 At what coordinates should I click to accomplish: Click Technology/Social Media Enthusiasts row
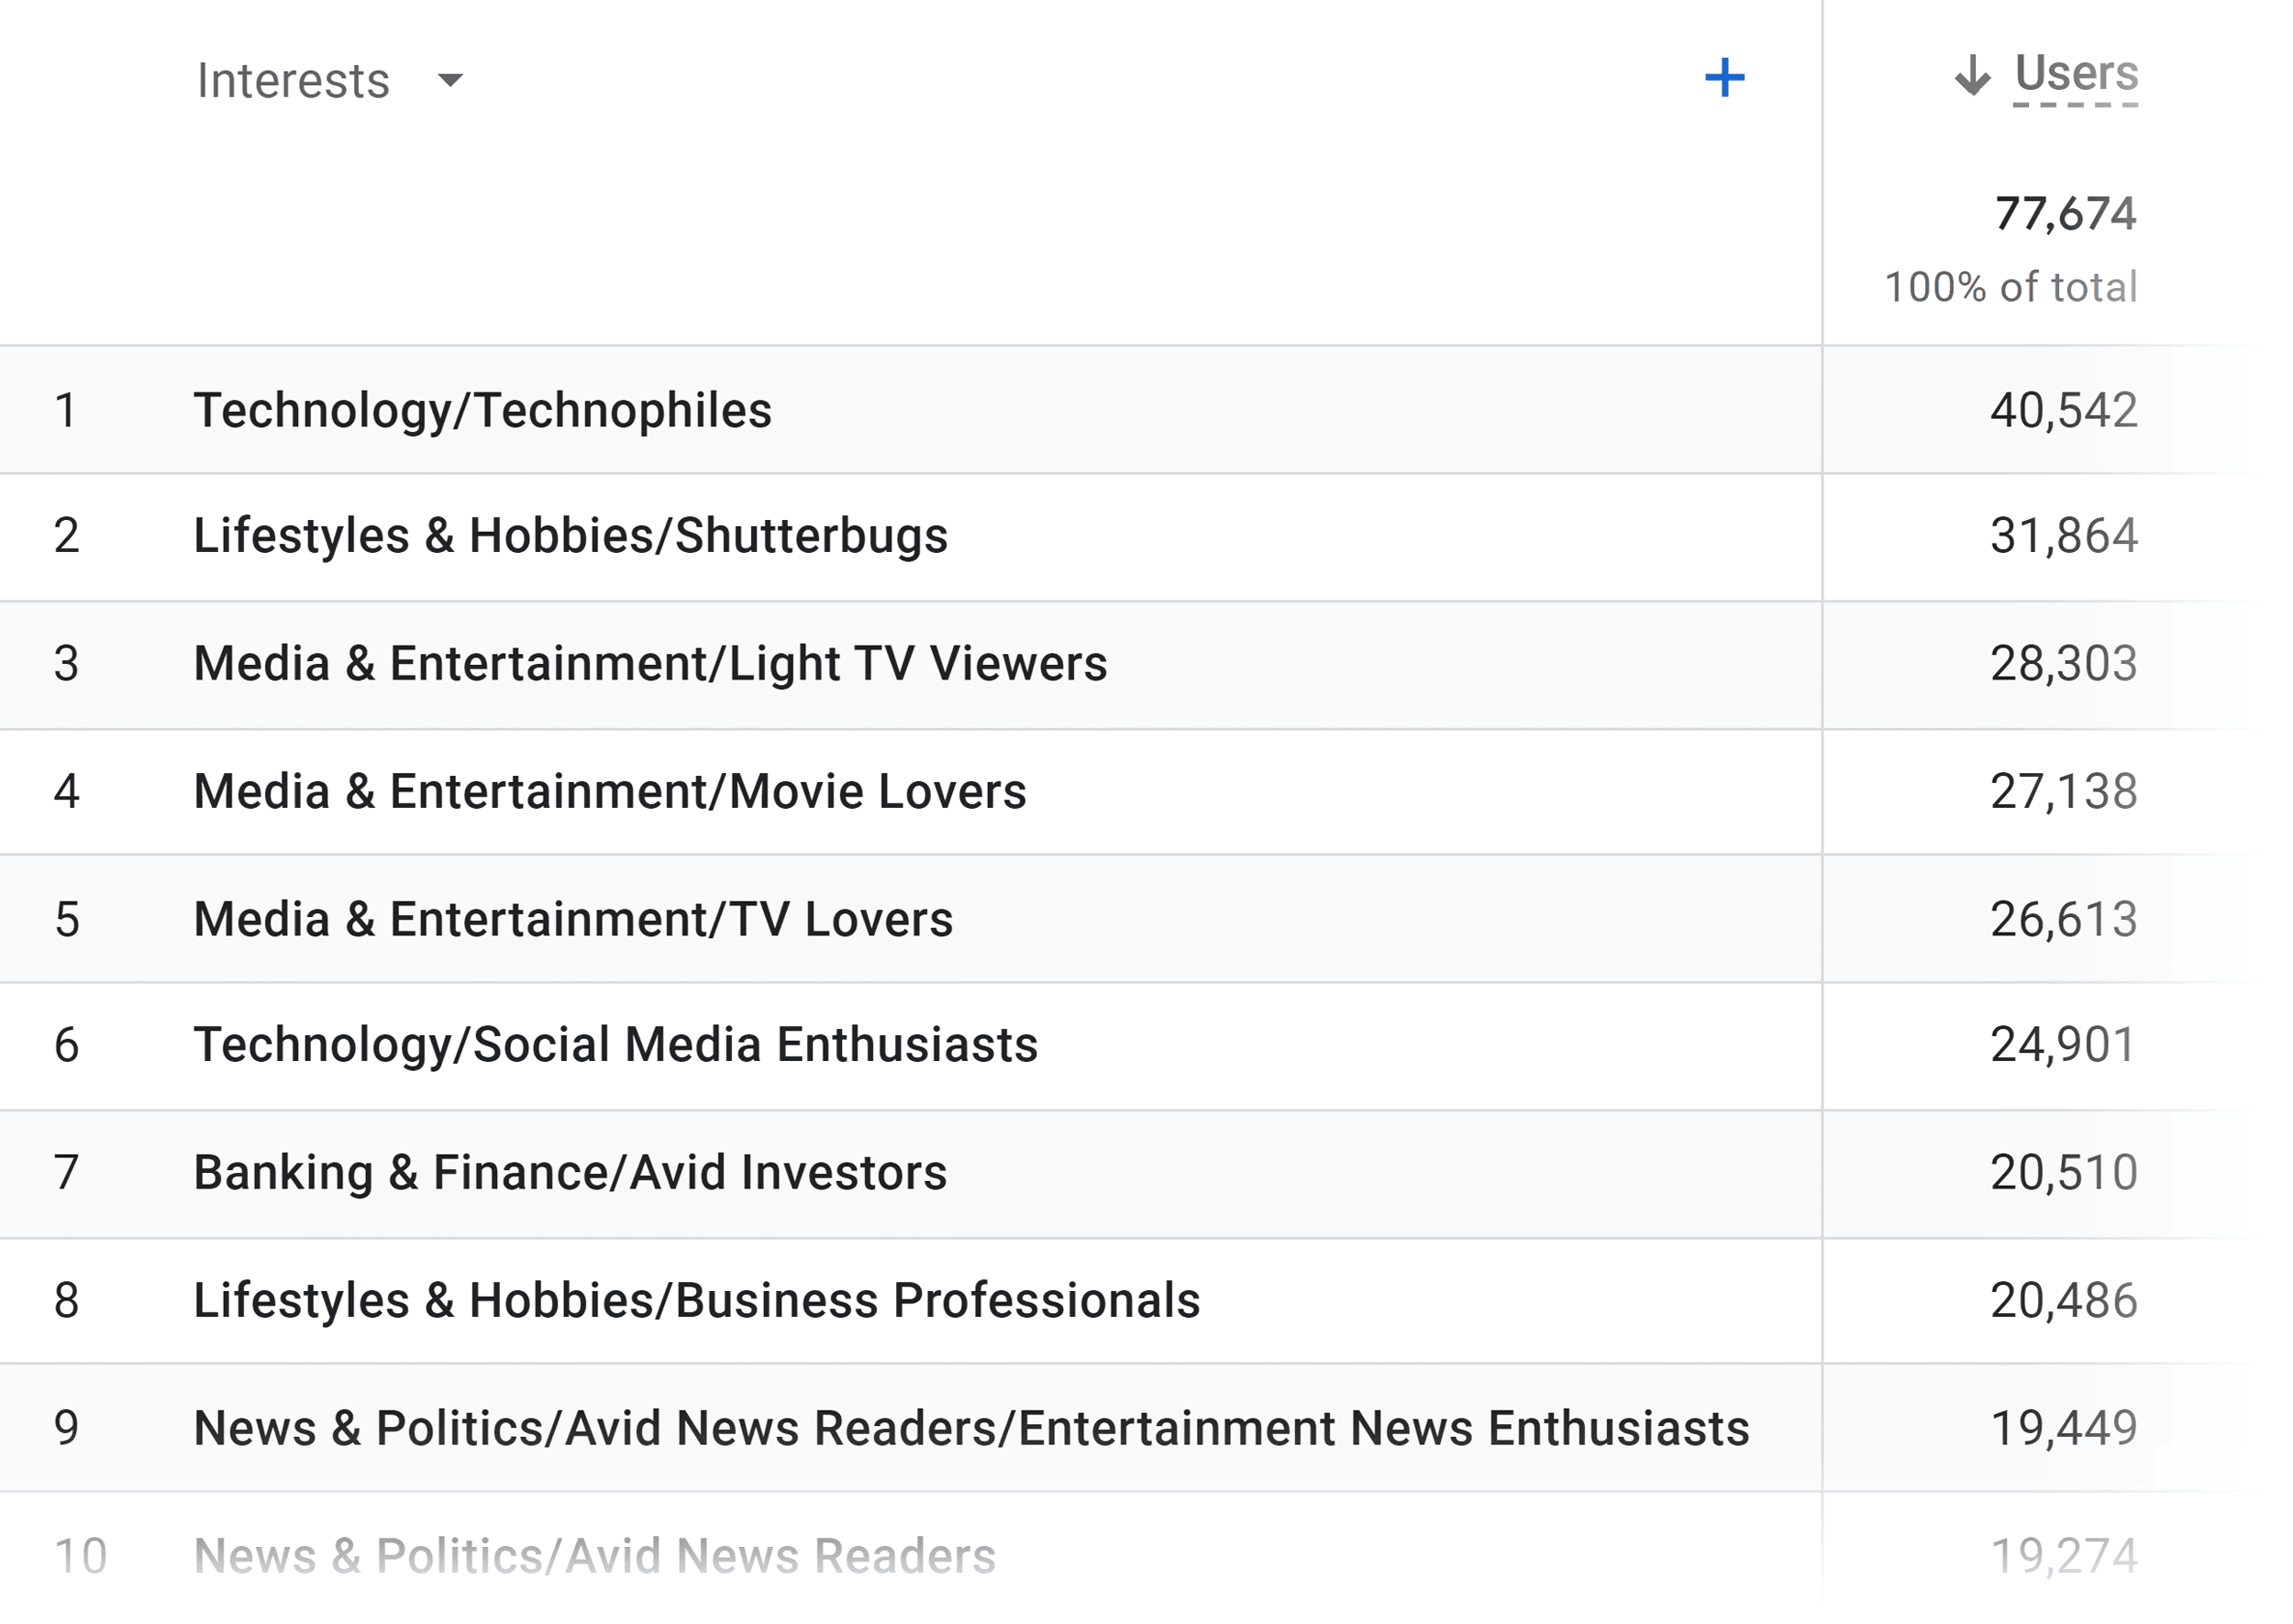tap(615, 1045)
